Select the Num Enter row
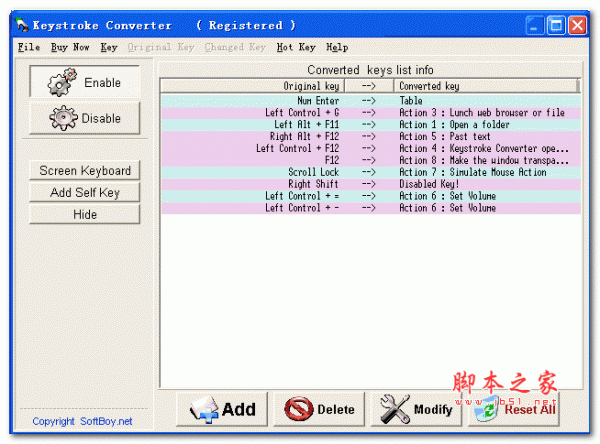This screenshot has height=444, width=600. coord(370,101)
